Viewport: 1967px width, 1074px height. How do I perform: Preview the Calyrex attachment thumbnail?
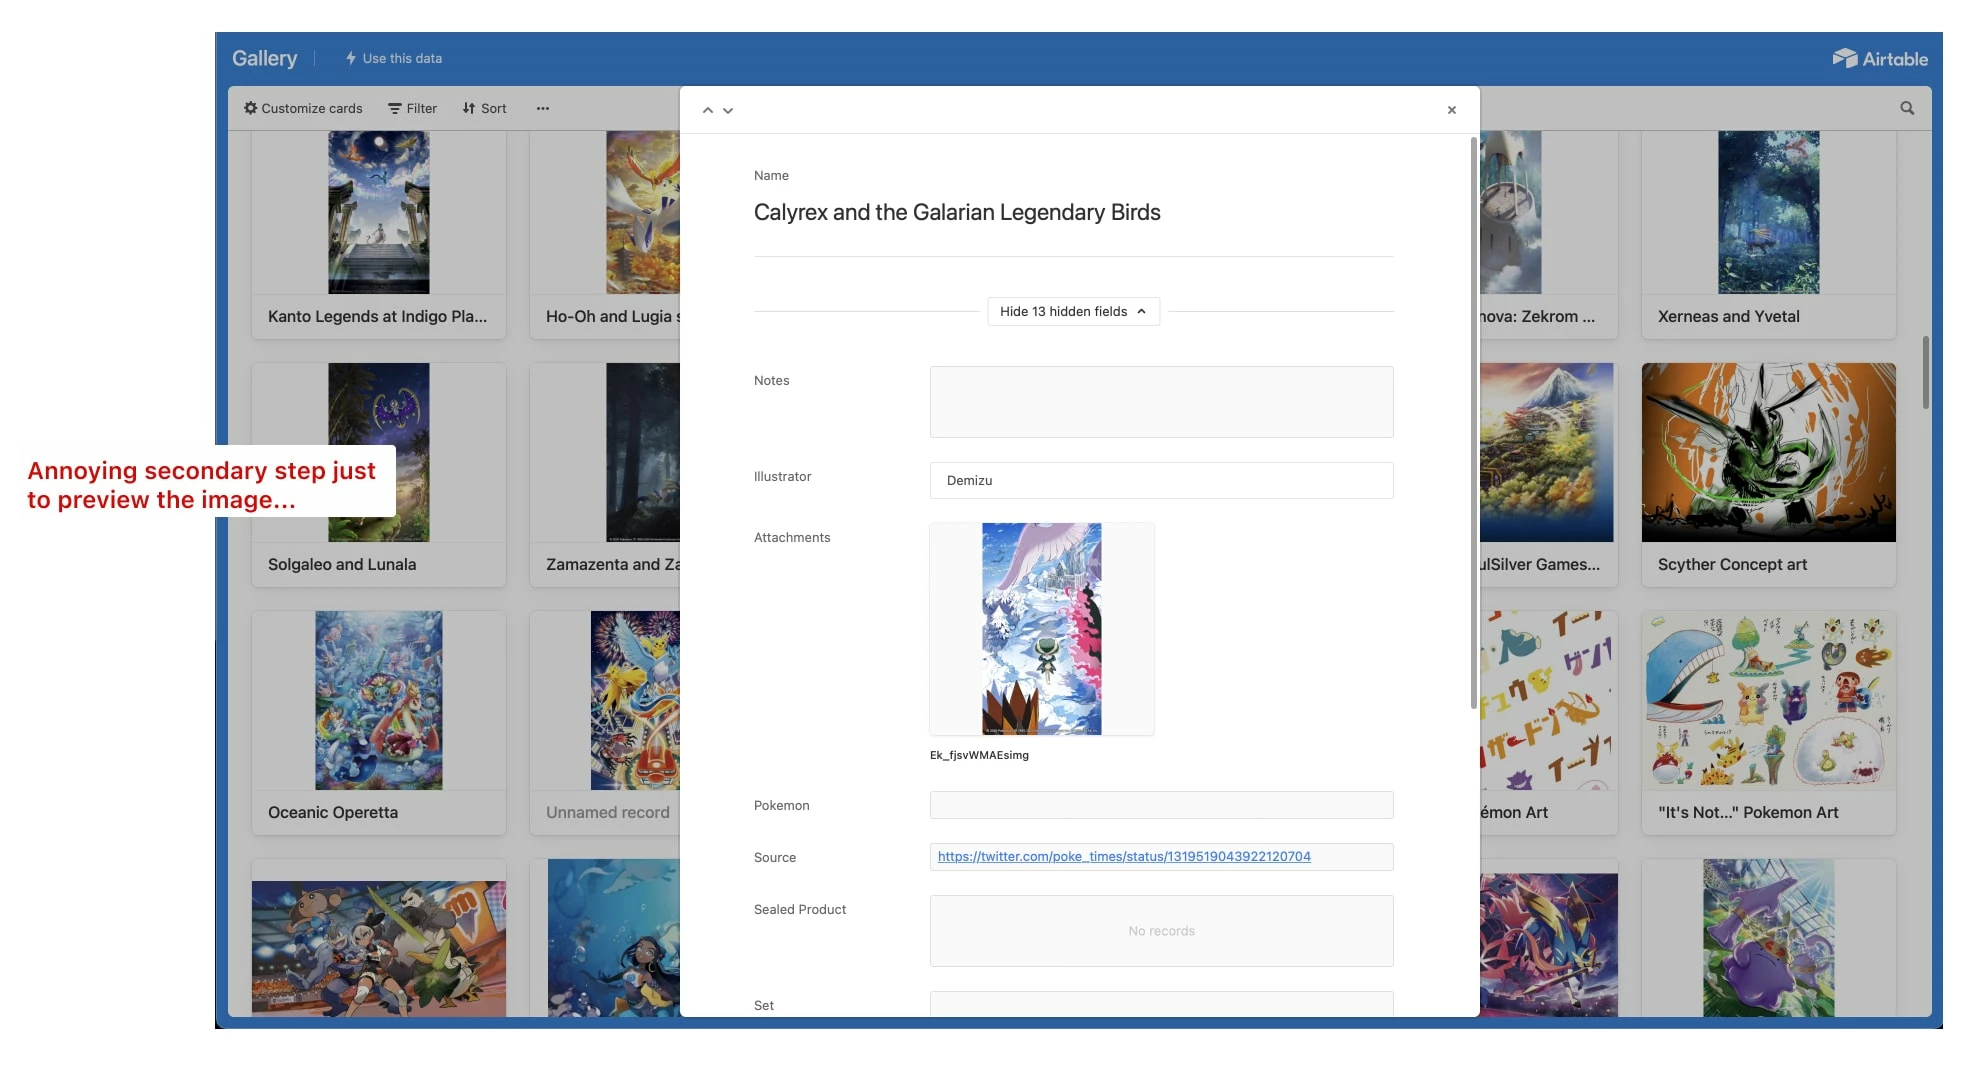[1041, 629]
